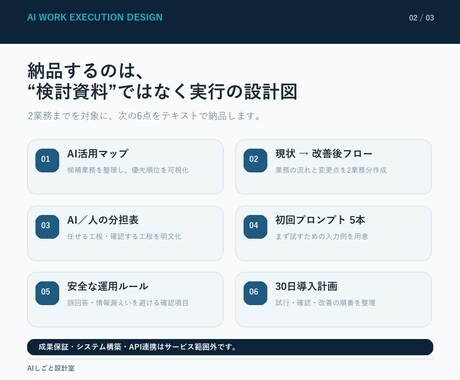Click the 03 number badge

coord(47,227)
